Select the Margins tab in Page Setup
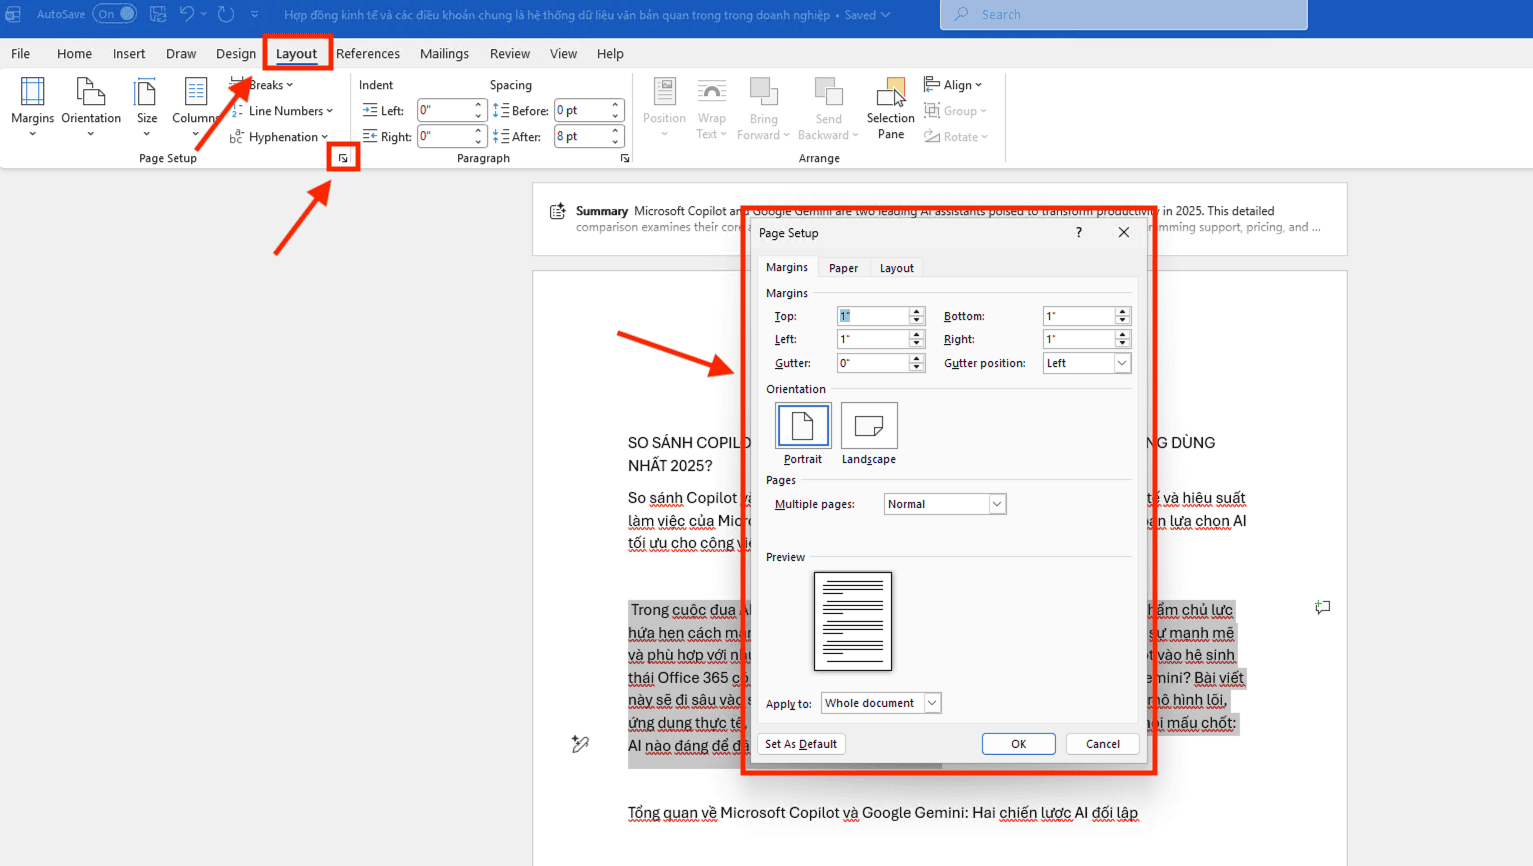Viewport: 1533px width, 866px height. pos(787,267)
